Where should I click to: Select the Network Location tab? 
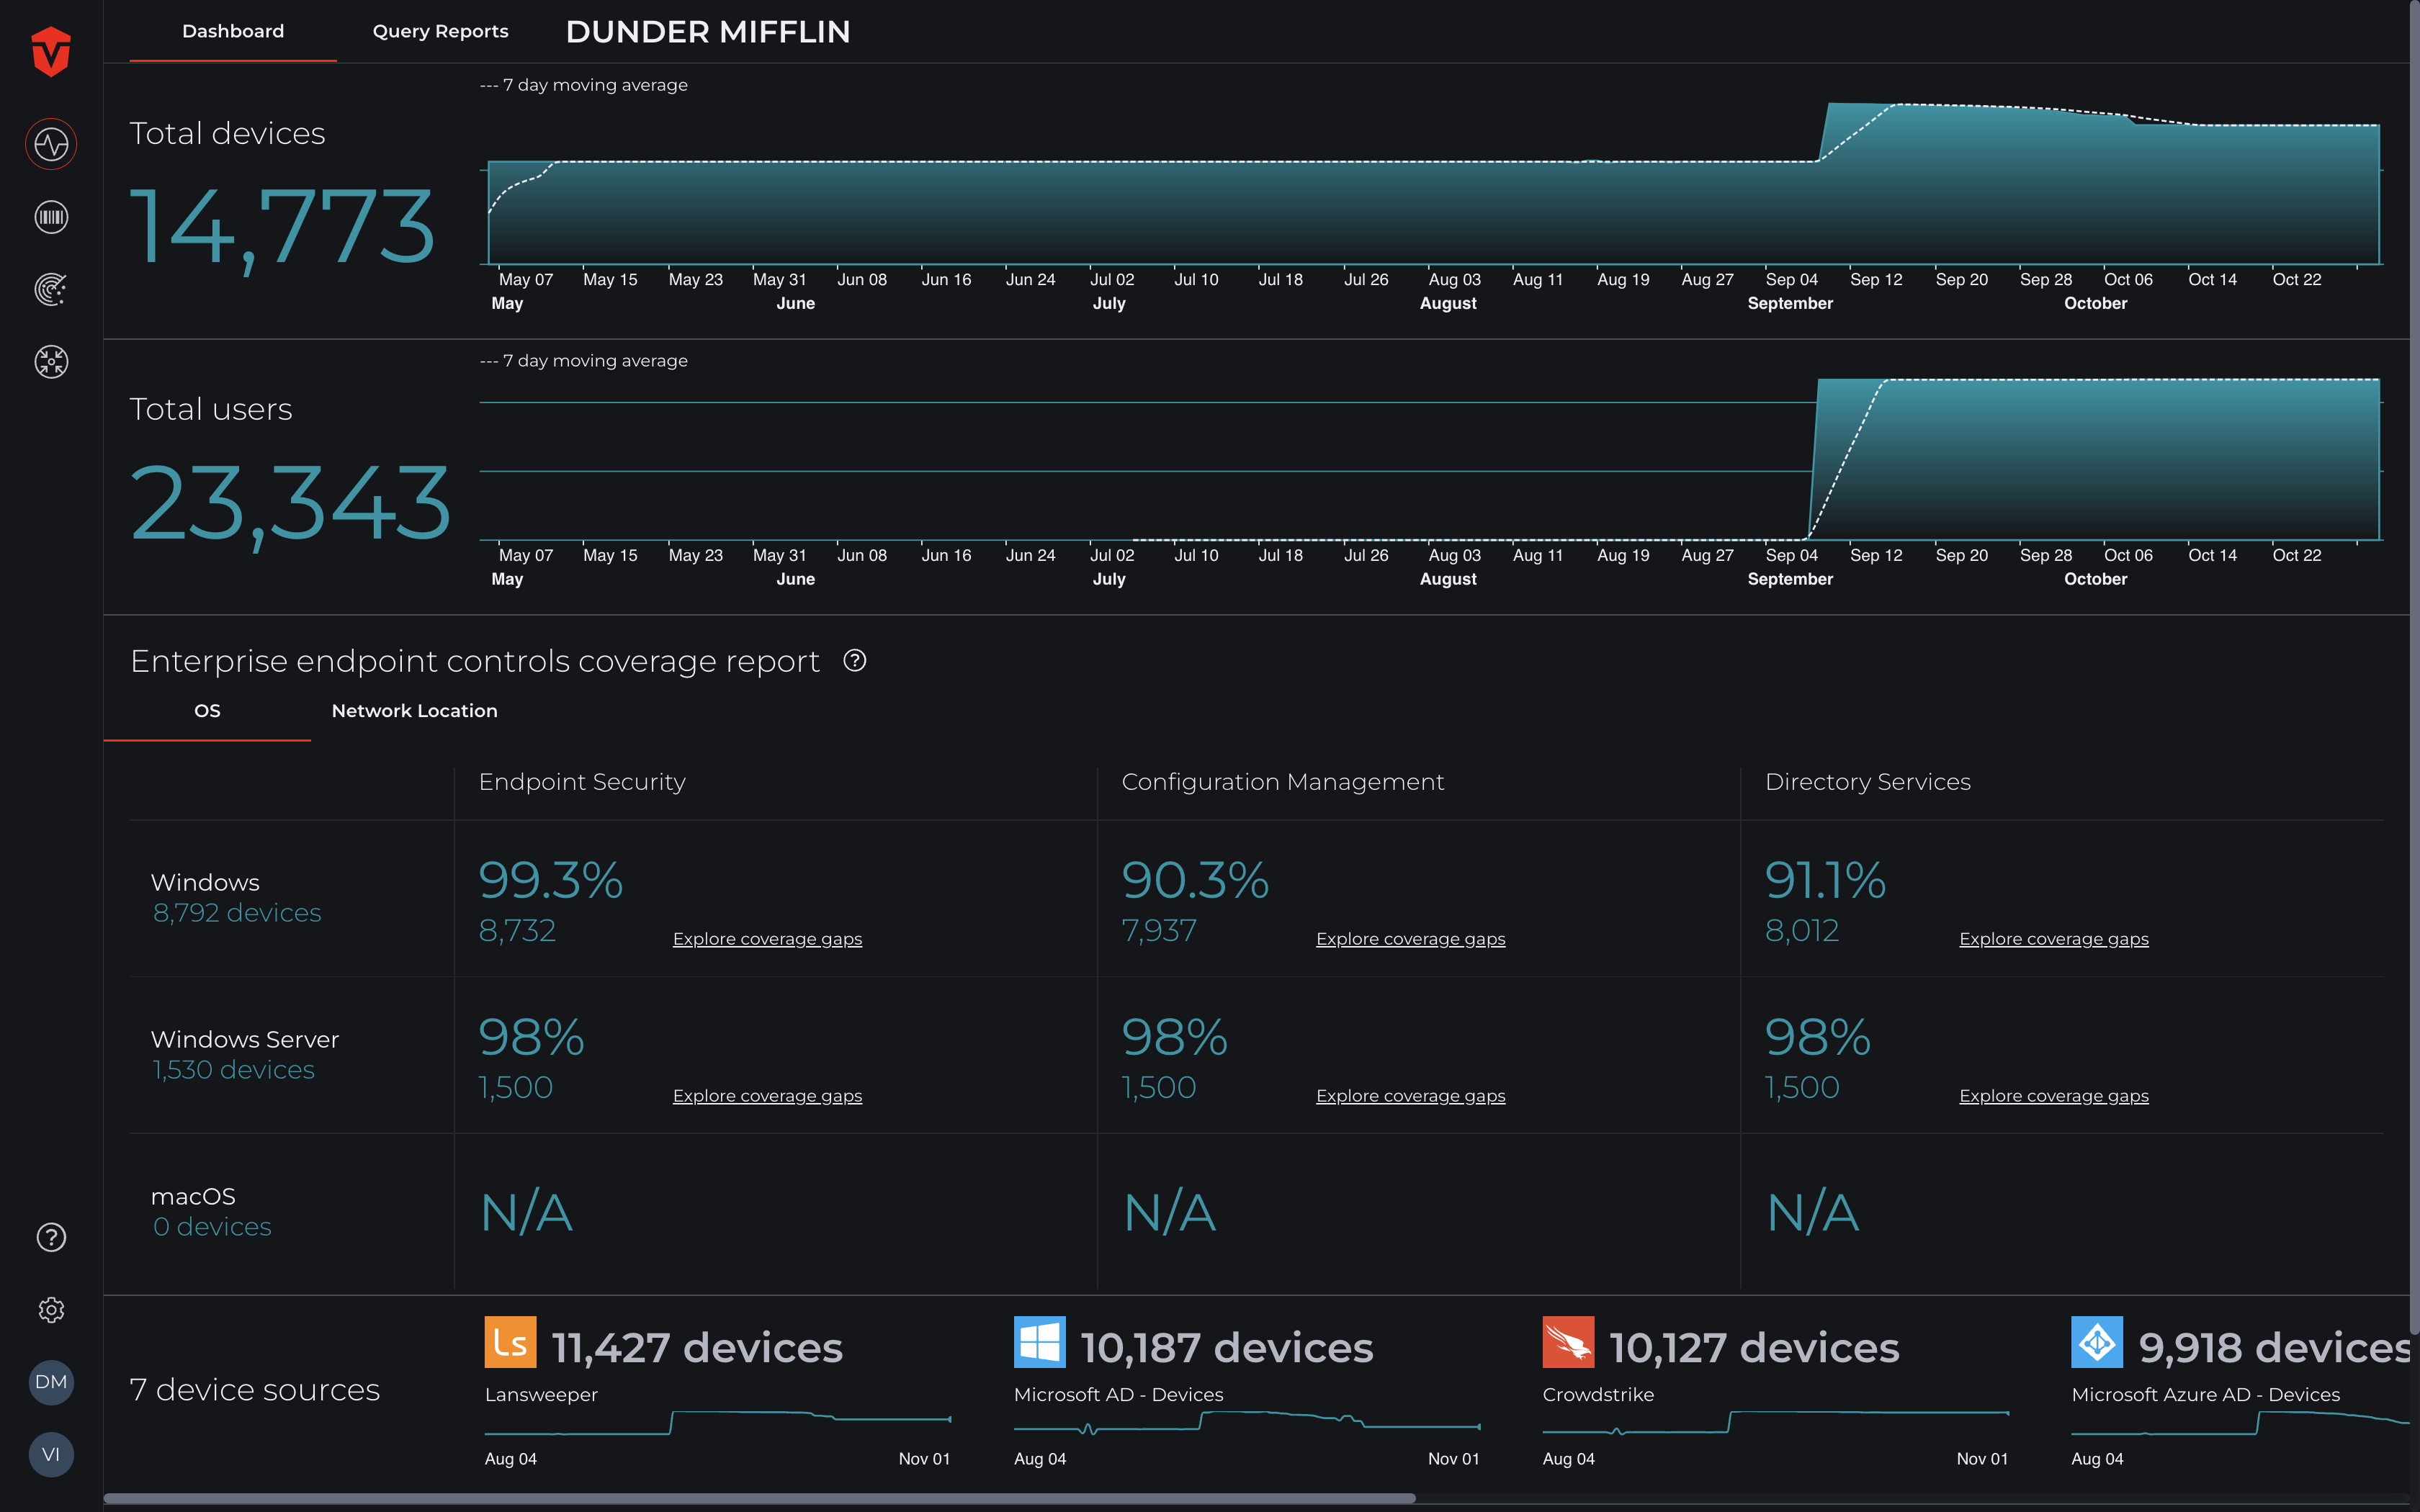(414, 711)
